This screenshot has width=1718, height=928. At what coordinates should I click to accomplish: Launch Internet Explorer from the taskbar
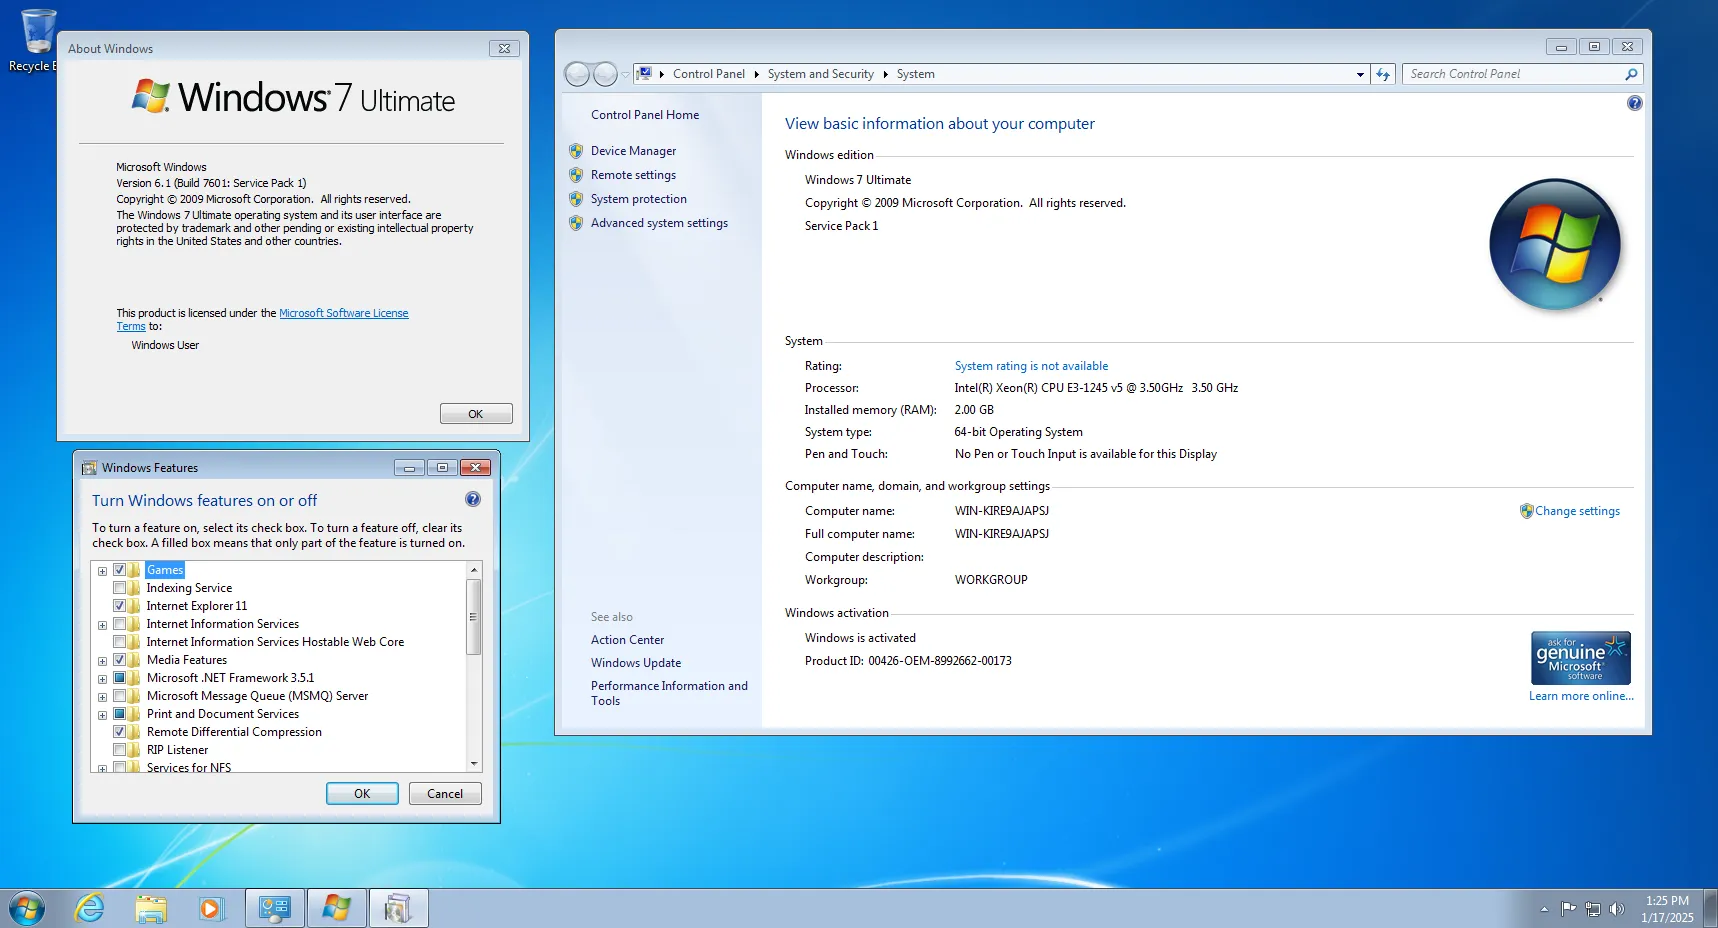coord(90,909)
